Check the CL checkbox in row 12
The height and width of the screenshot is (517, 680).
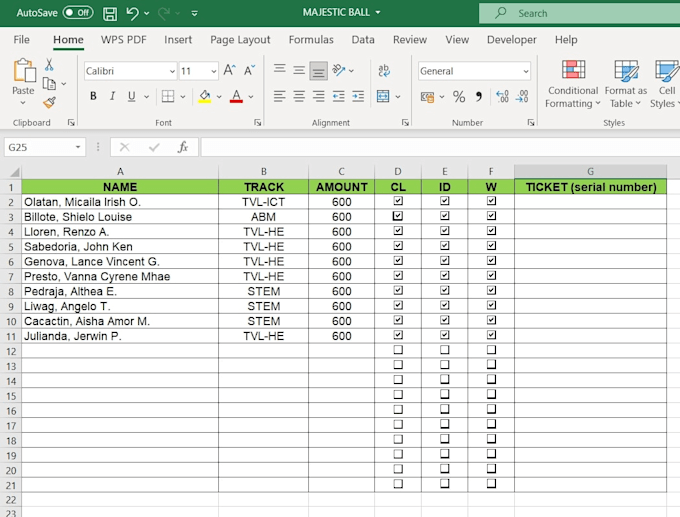tap(398, 350)
